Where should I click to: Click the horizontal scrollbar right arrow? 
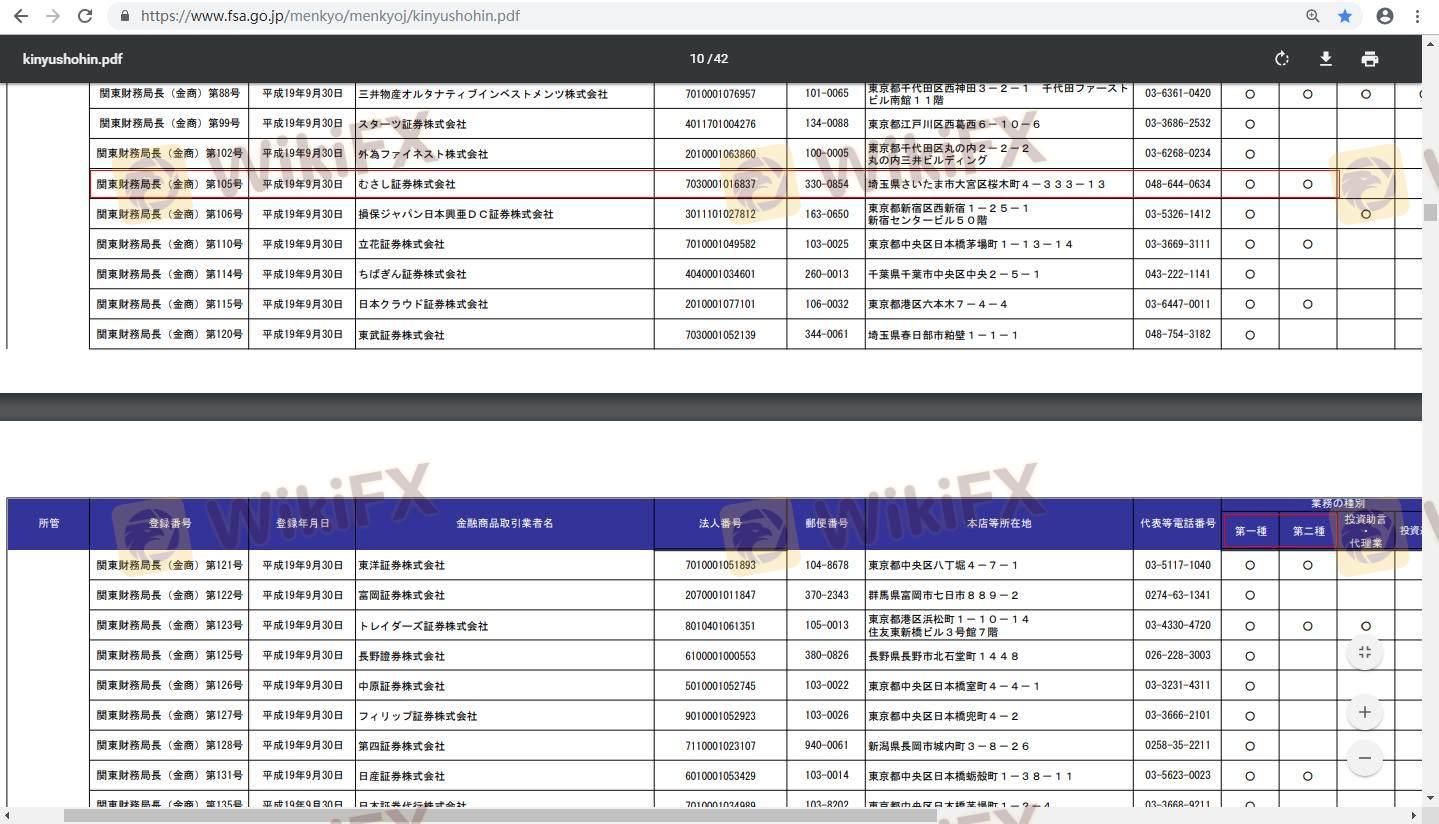pyautogui.click(x=1414, y=816)
